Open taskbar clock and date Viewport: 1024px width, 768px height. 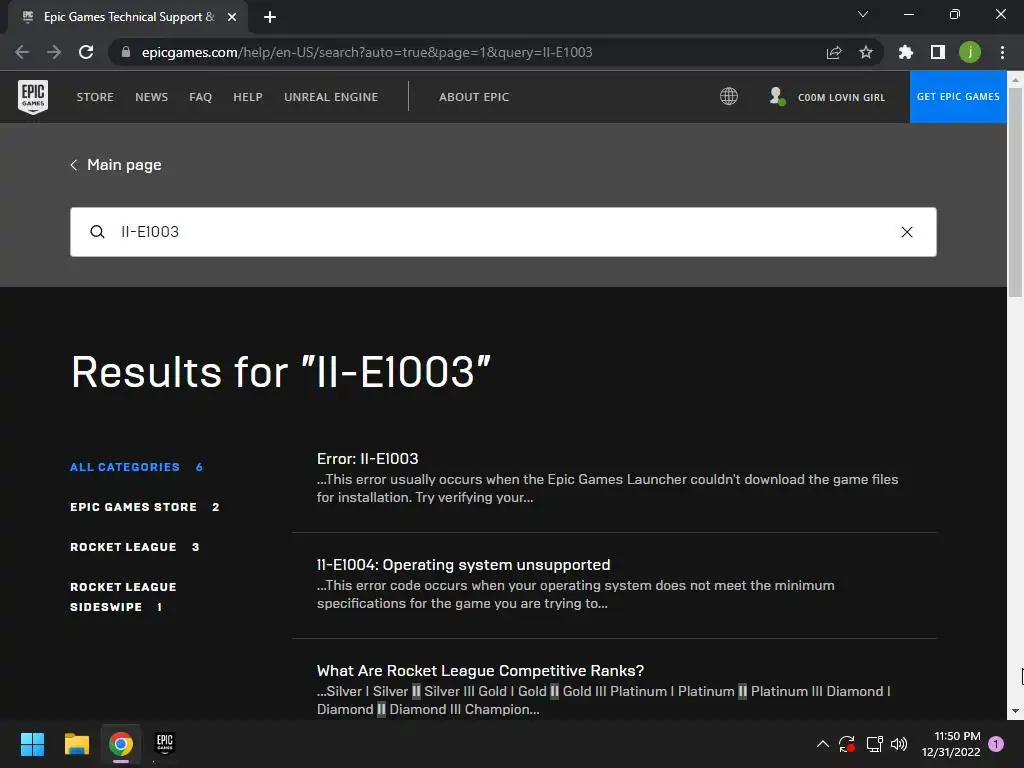coord(951,744)
